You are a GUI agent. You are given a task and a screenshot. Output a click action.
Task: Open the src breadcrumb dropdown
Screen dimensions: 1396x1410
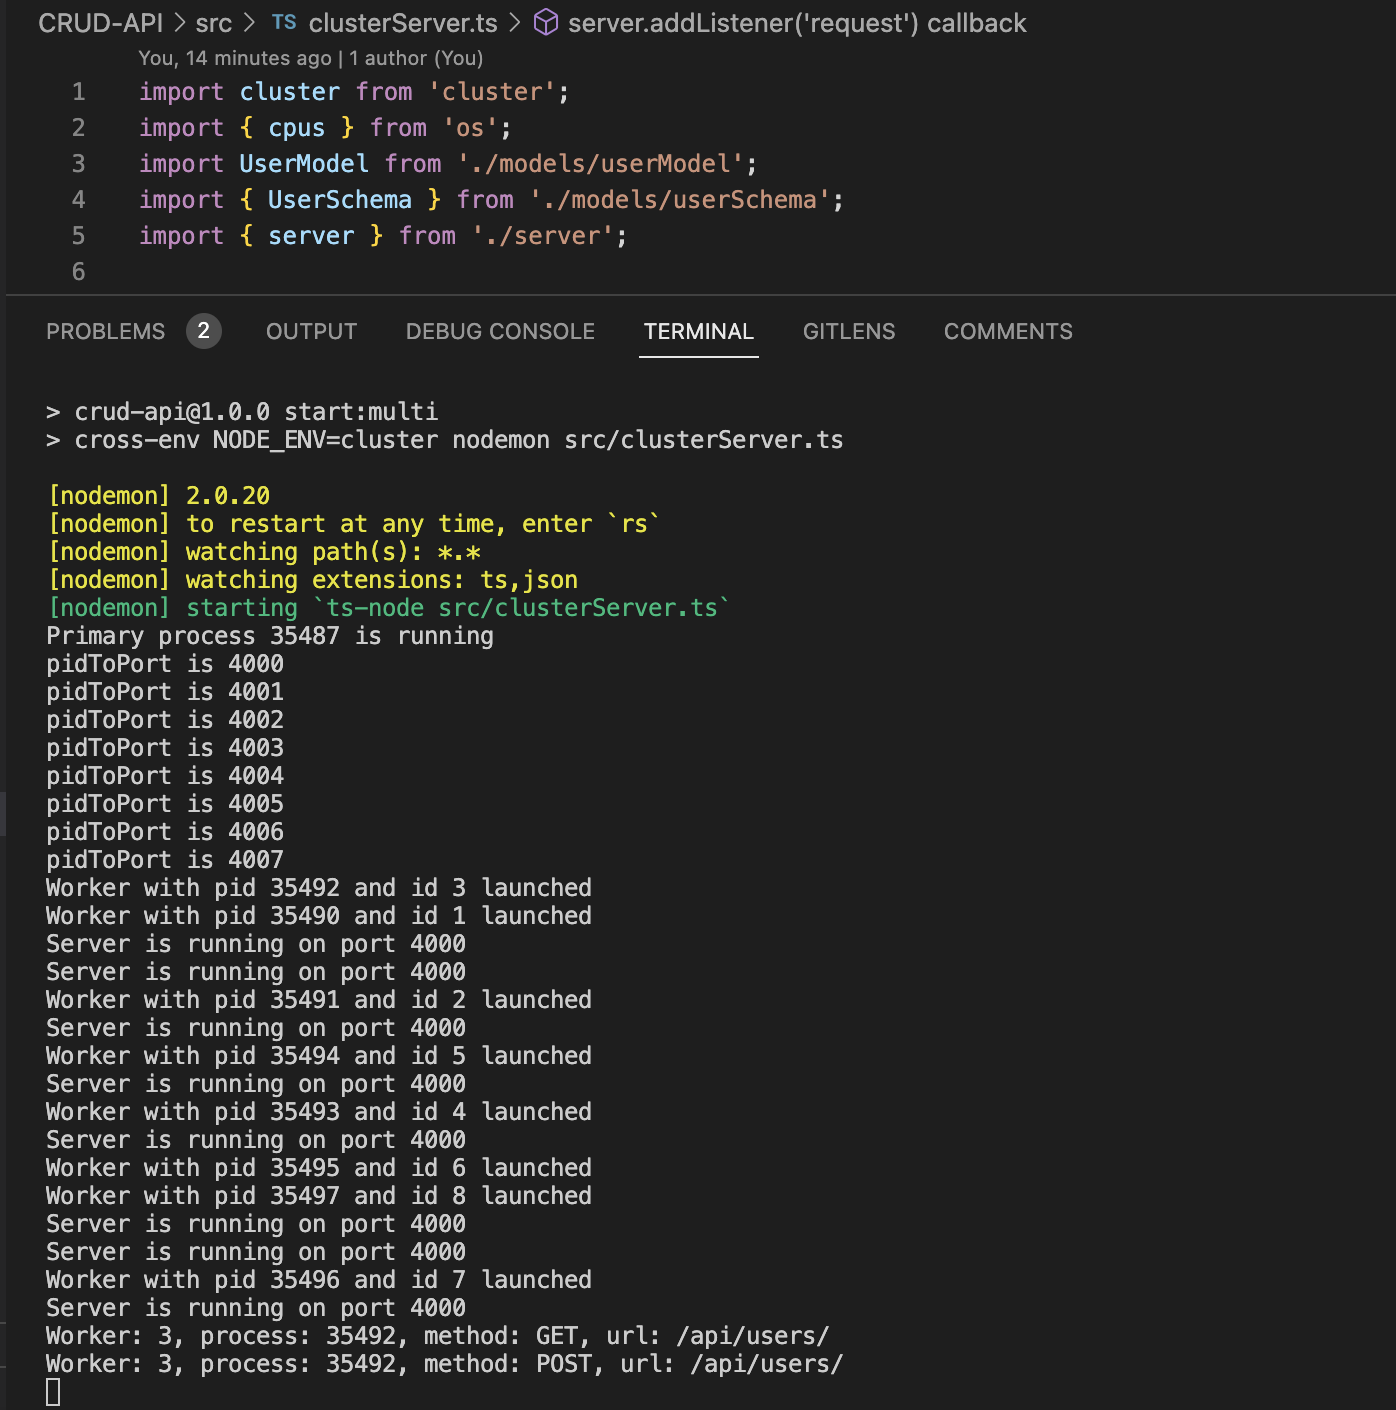coord(213,23)
